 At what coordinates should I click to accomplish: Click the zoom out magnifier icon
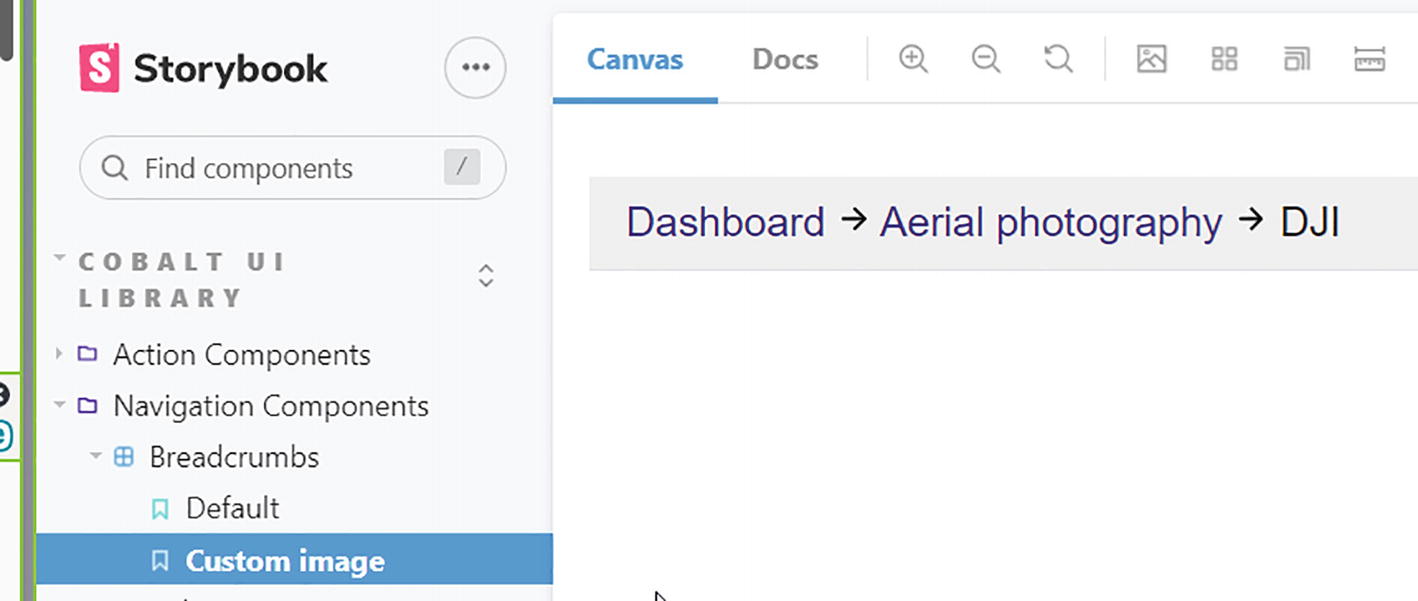pos(986,59)
